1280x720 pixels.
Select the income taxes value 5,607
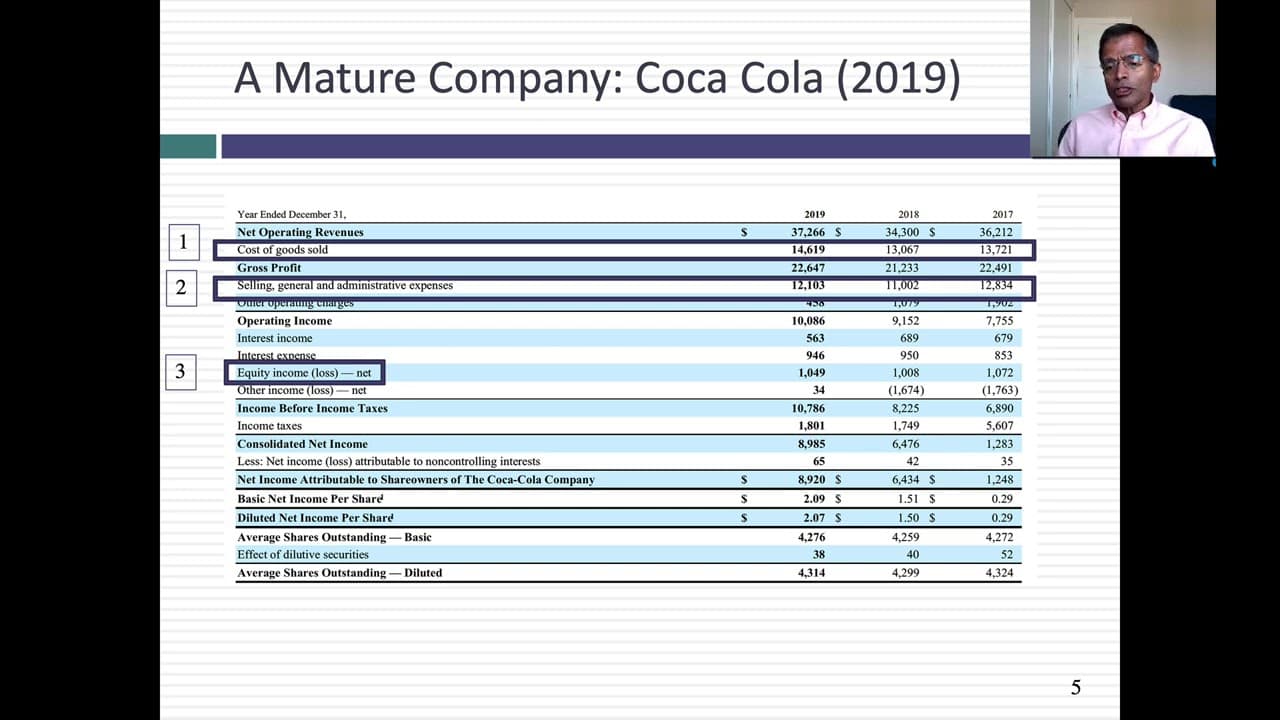[x=999, y=426]
